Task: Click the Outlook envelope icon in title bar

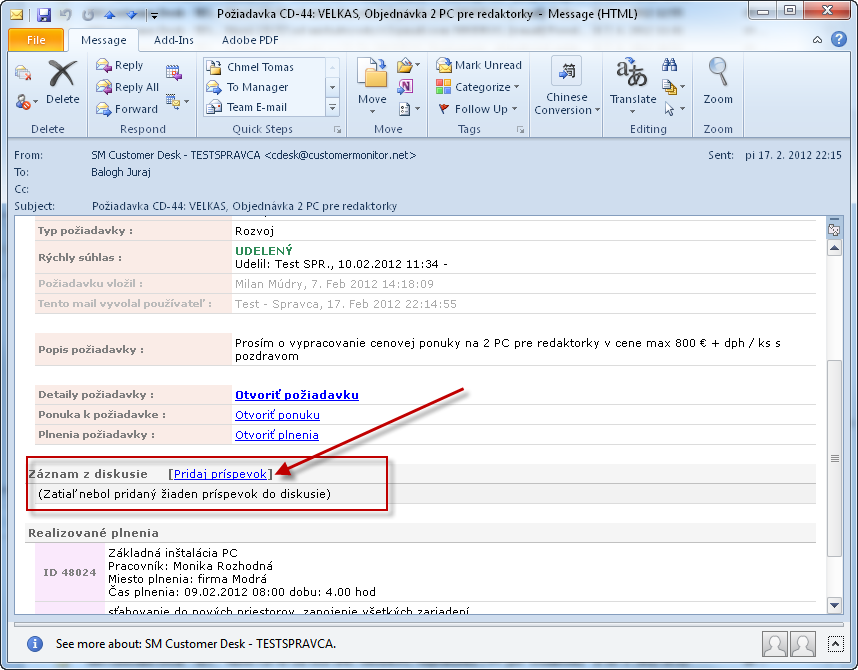Action: (x=16, y=14)
